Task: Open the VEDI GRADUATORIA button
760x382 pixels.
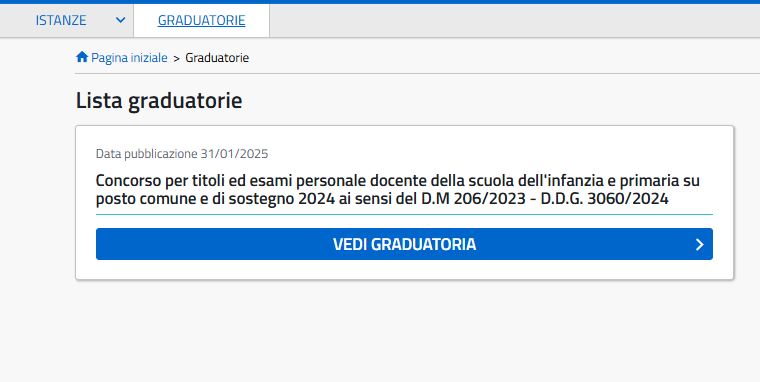Action: (404, 244)
